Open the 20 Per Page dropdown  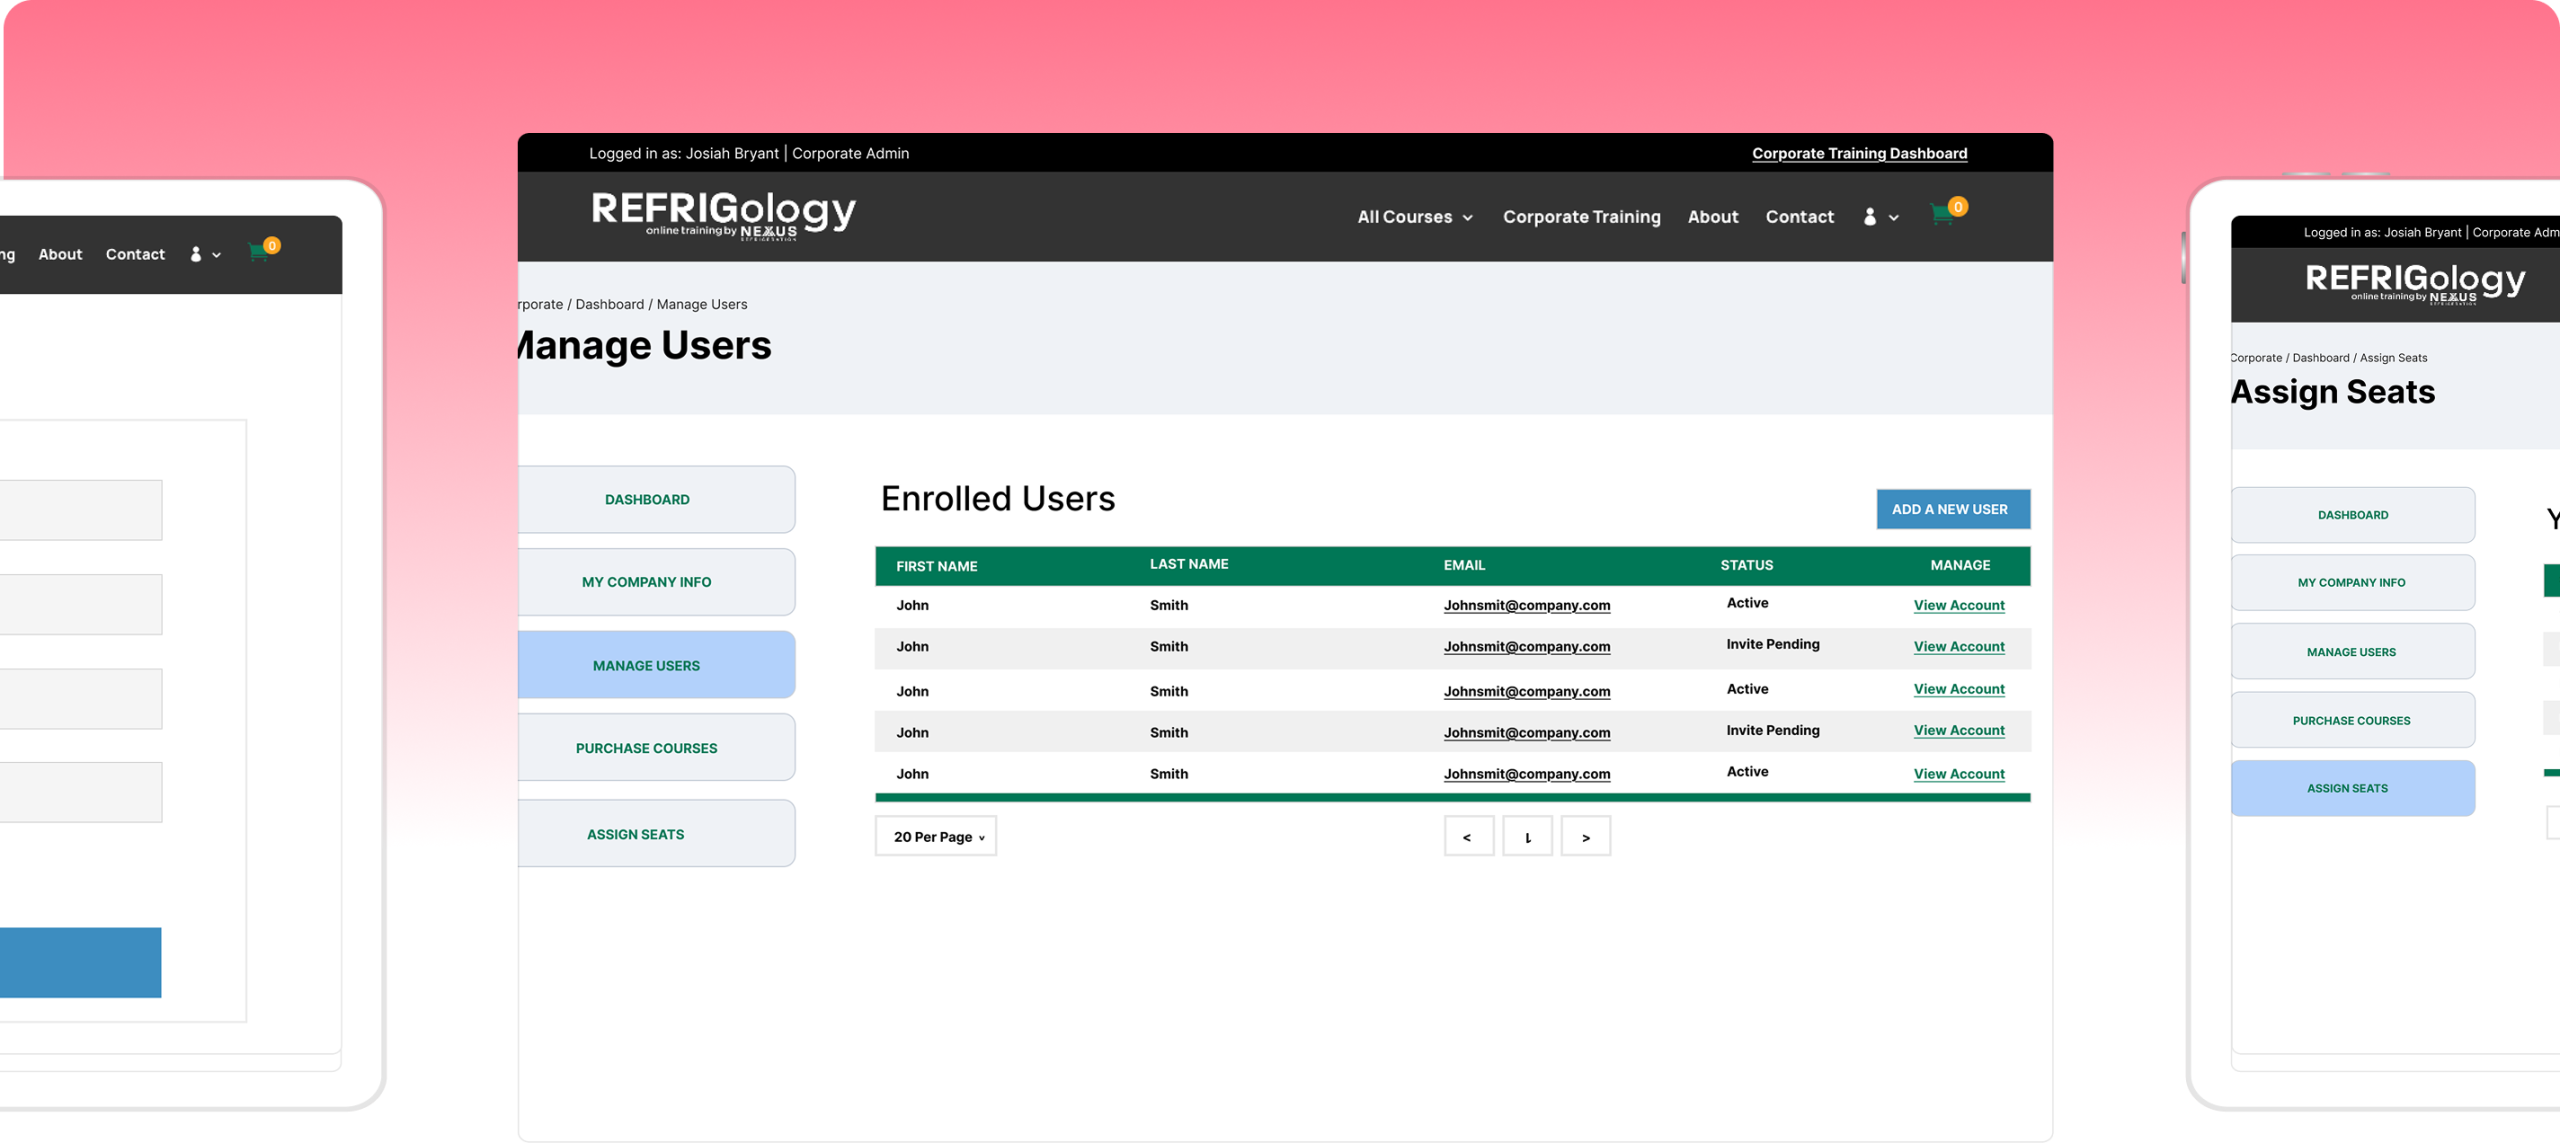[x=936, y=837]
